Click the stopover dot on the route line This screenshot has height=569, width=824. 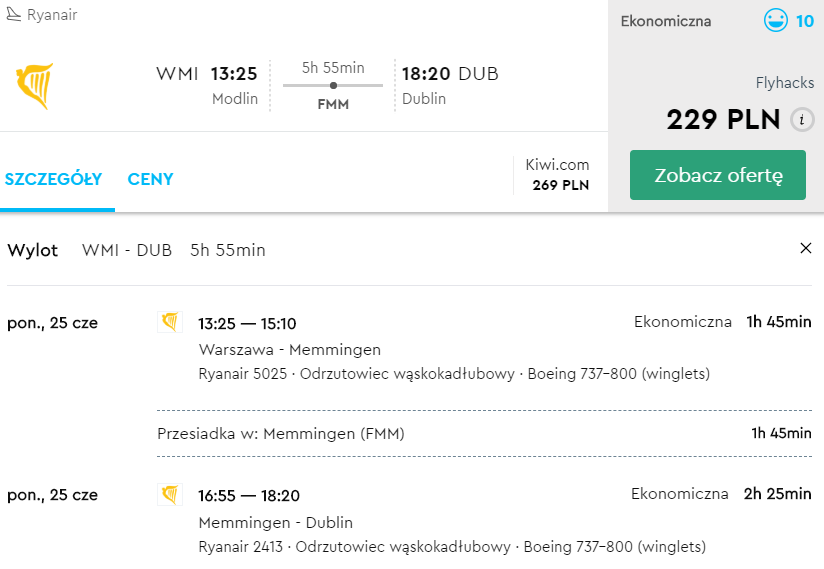coord(333,86)
